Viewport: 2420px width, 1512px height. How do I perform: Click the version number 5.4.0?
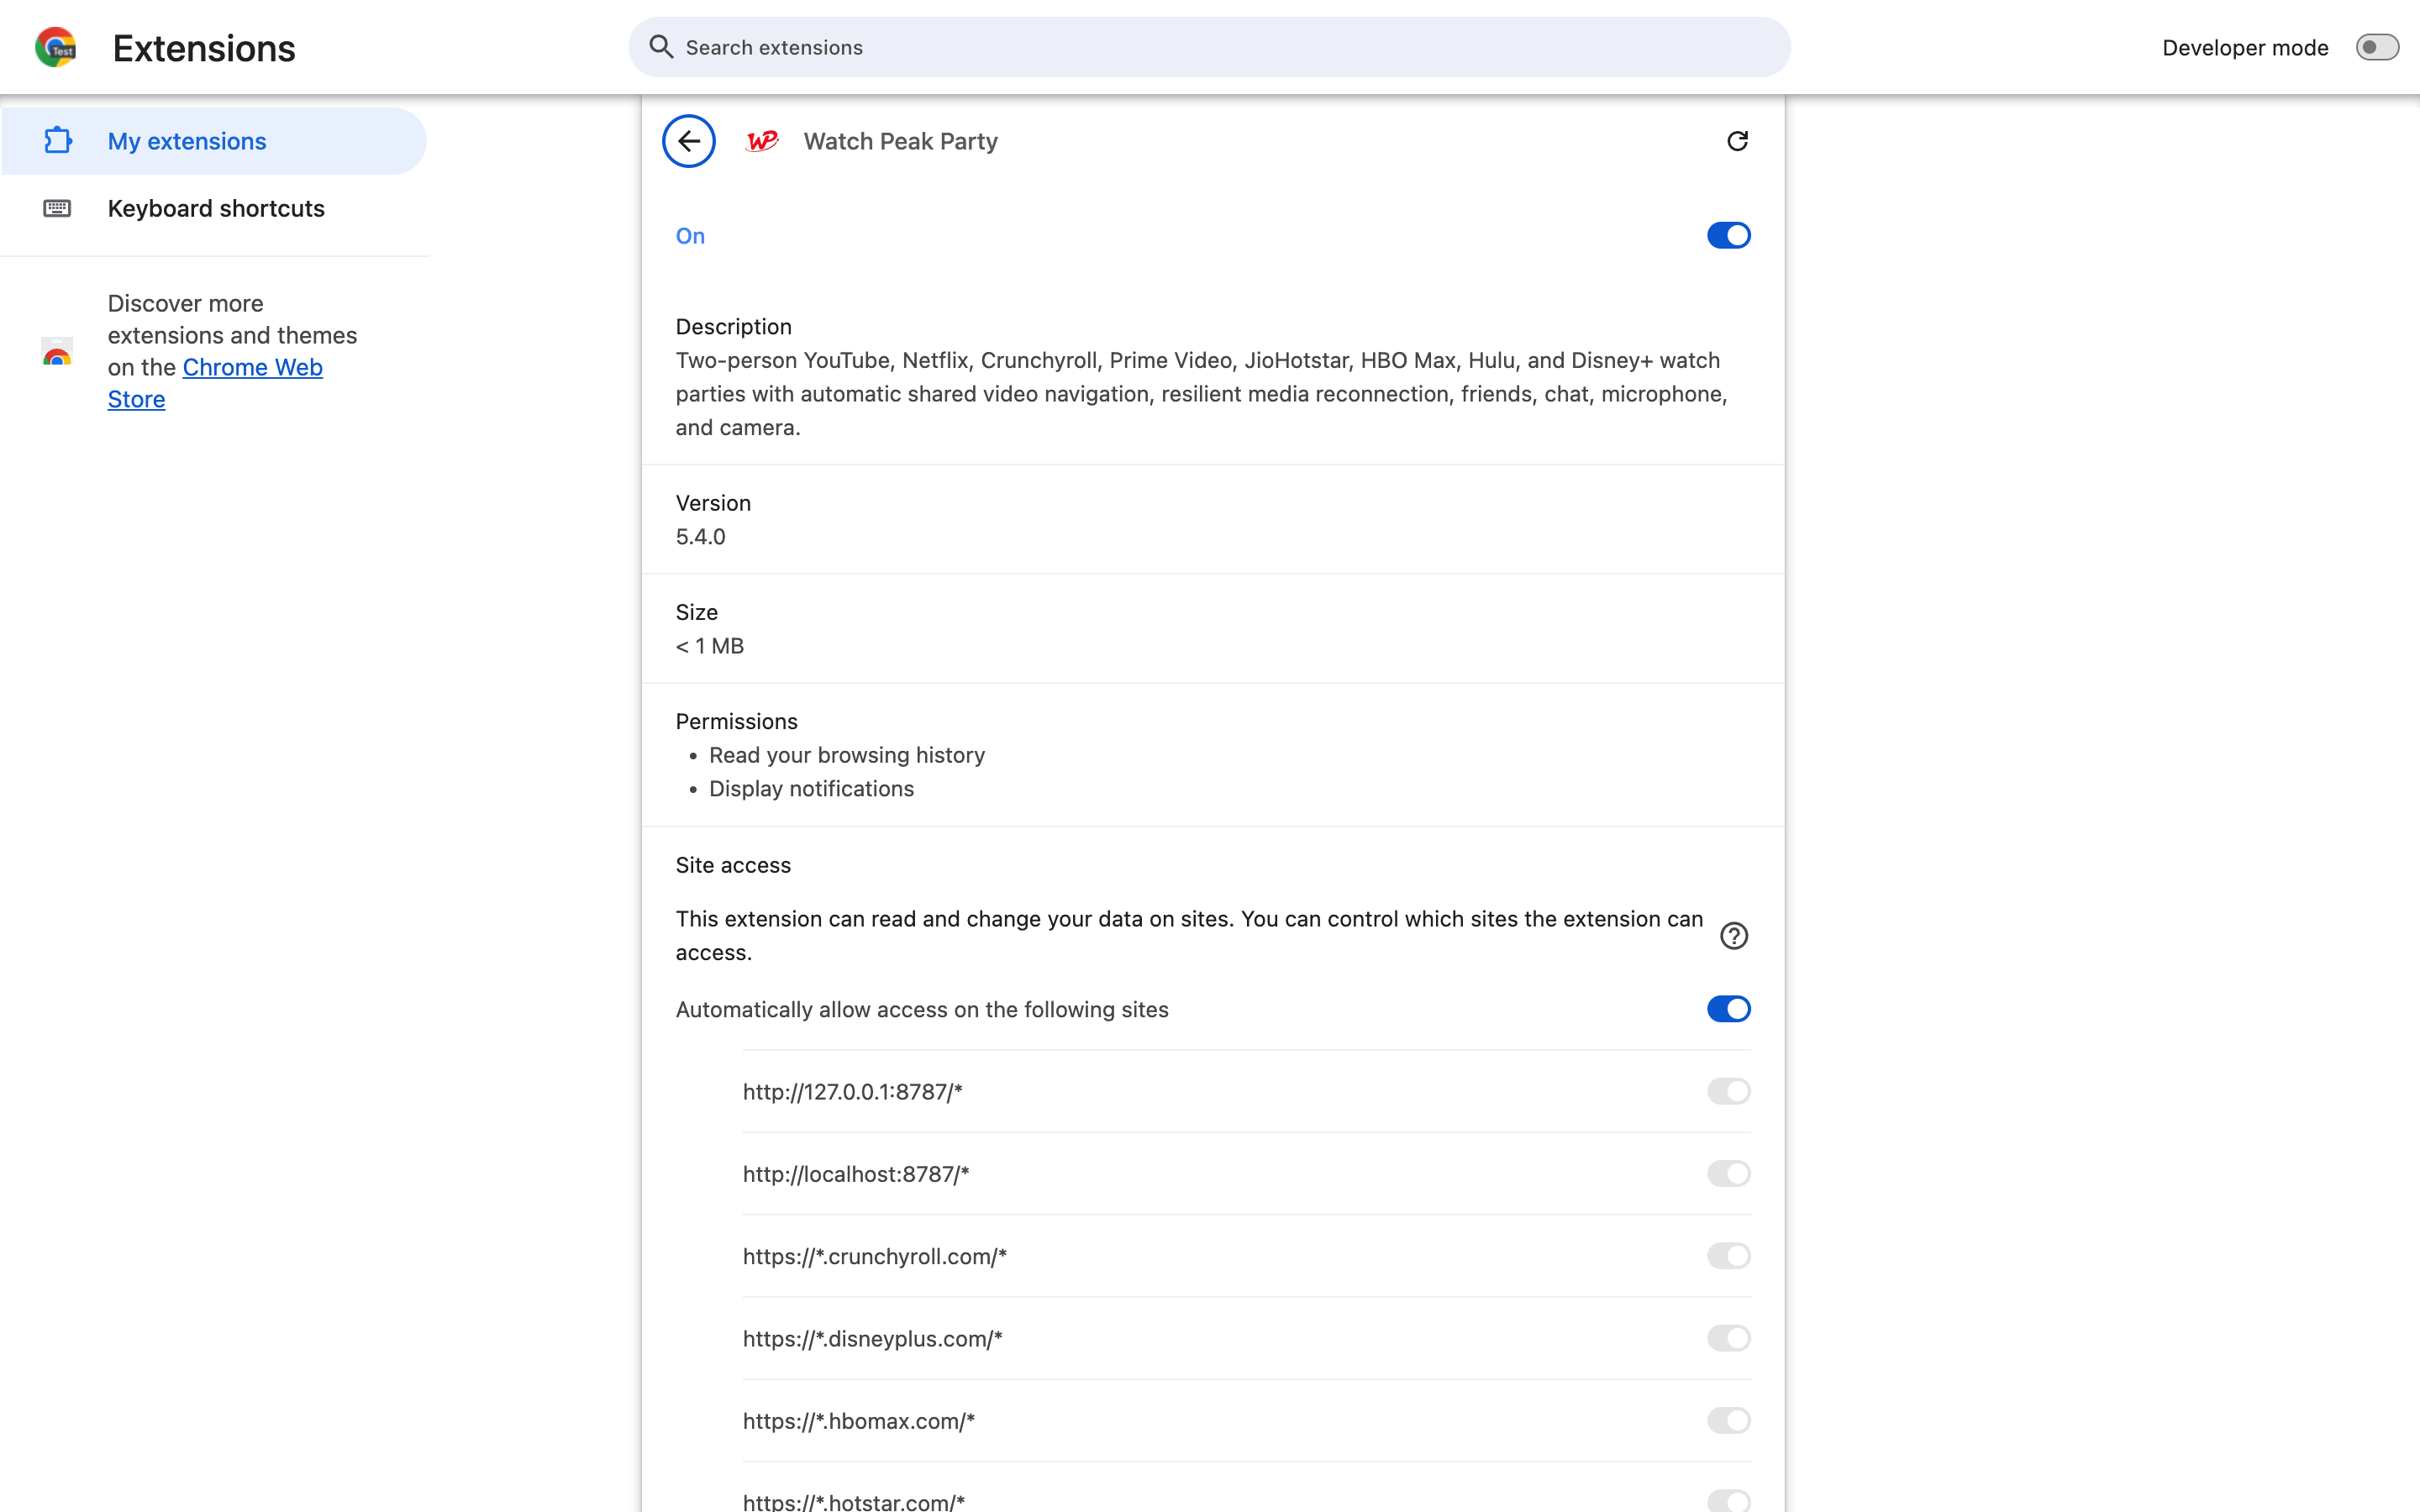701,537
